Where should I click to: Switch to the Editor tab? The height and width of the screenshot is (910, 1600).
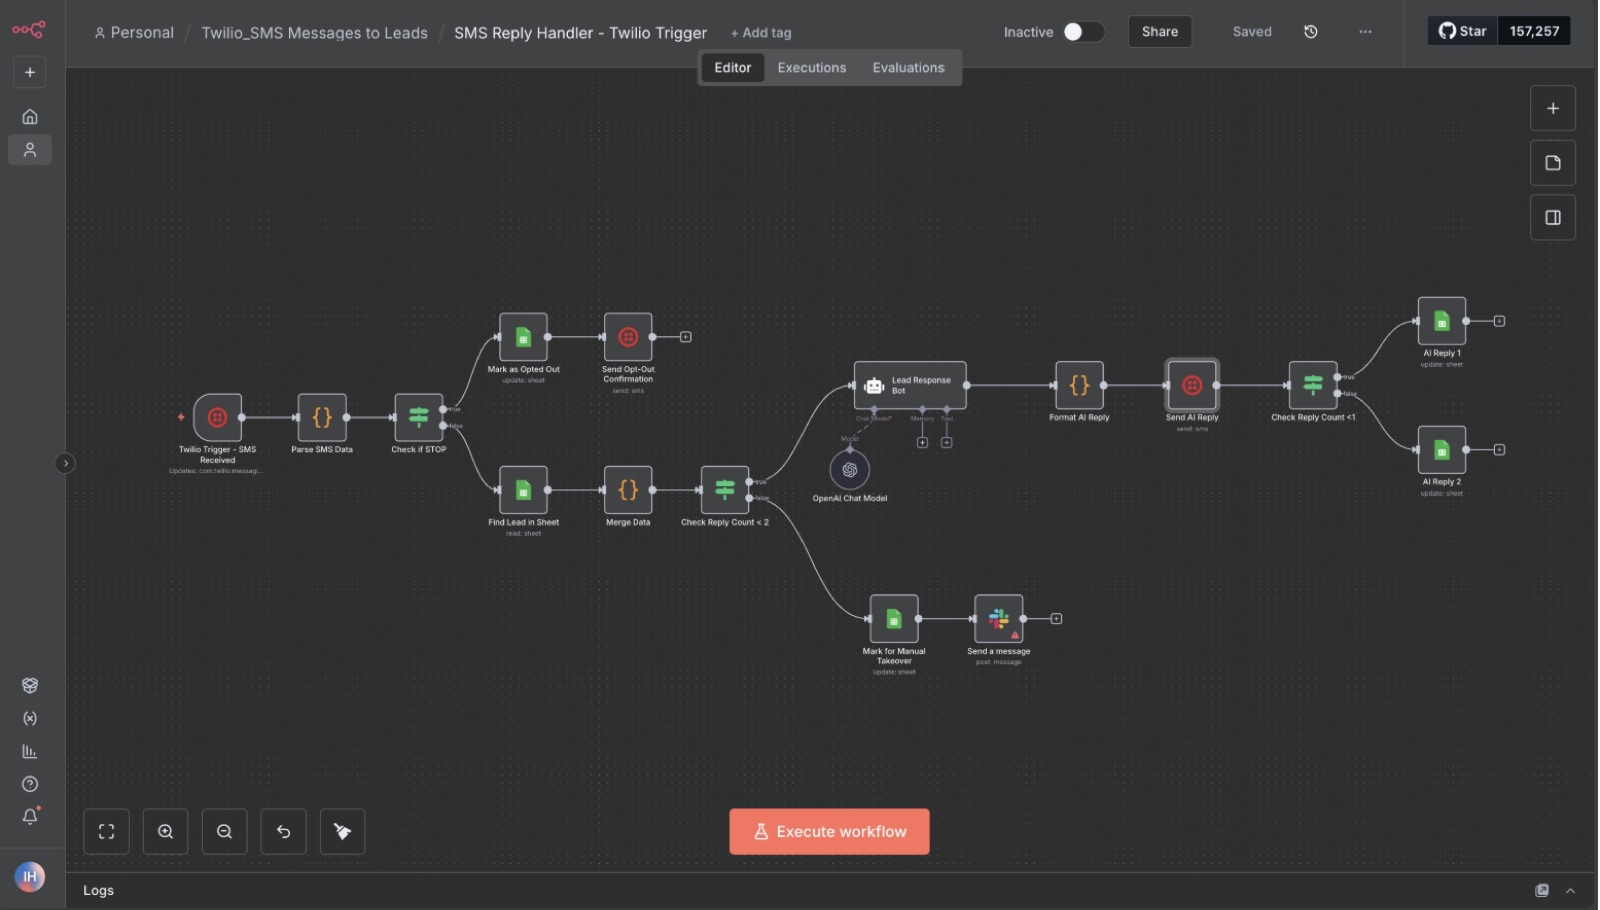pyautogui.click(x=732, y=68)
